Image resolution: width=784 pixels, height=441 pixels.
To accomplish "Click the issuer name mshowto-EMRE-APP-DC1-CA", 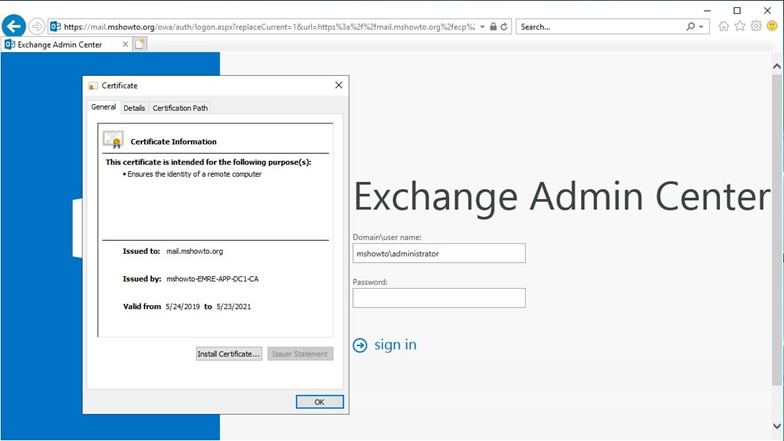I will [212, 279].
